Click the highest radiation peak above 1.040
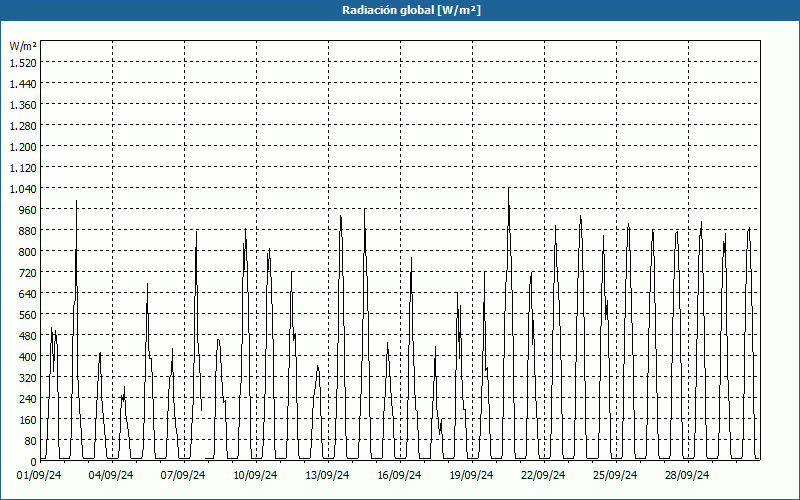Image resolution: width=800 pixels, height=500 pixels. click(x=508, y=189)
